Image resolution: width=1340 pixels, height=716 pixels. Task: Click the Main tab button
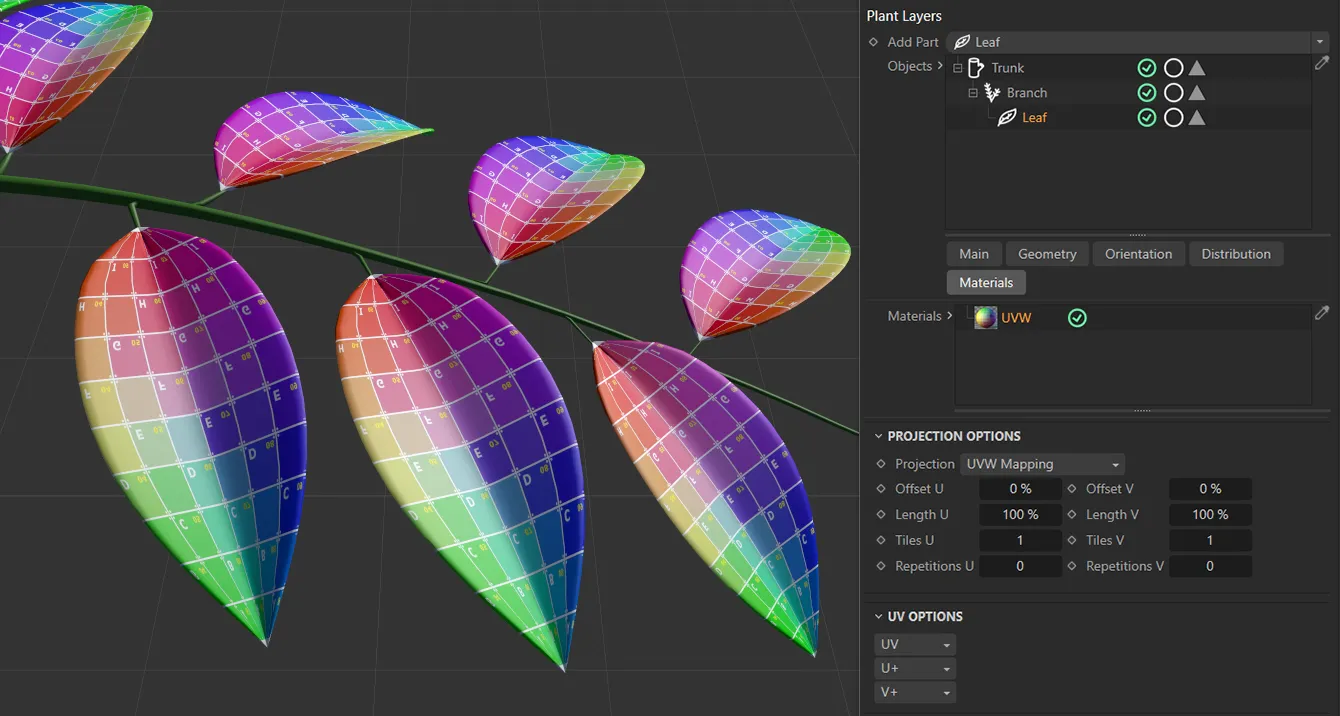pyautogui.click(x=973, y=253)
